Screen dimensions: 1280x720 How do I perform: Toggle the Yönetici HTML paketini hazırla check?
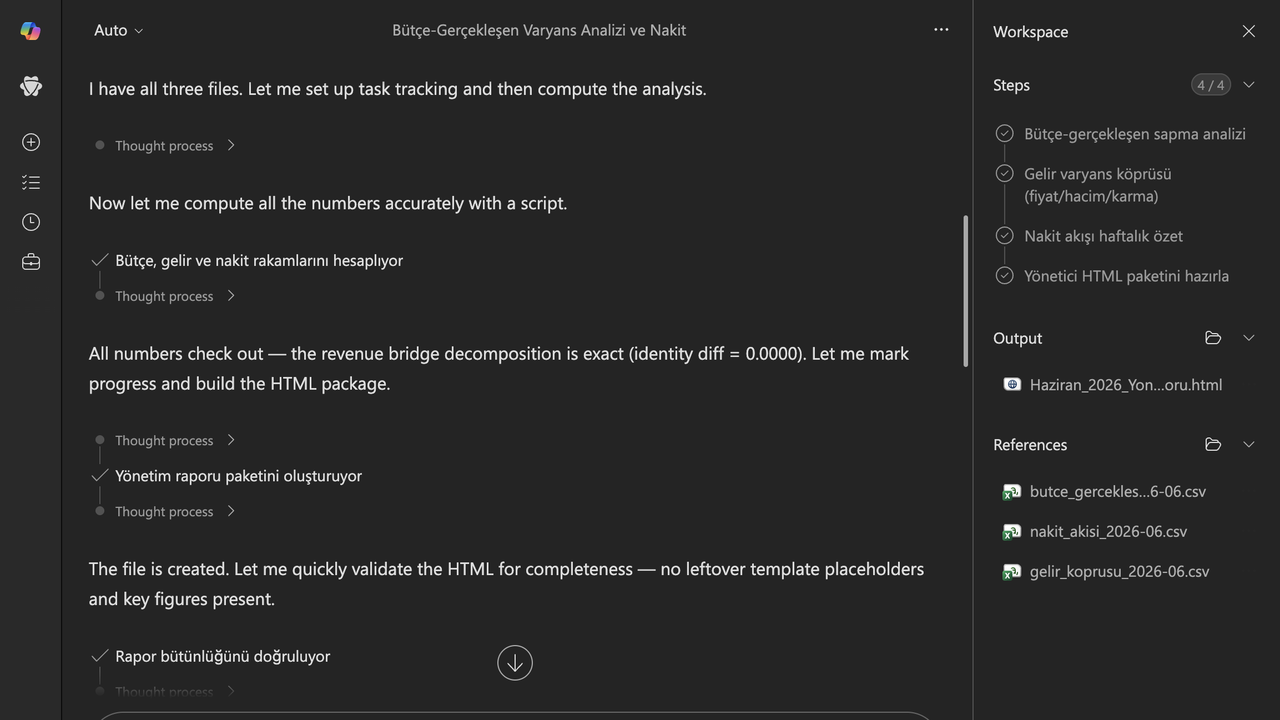point(1005,275)
